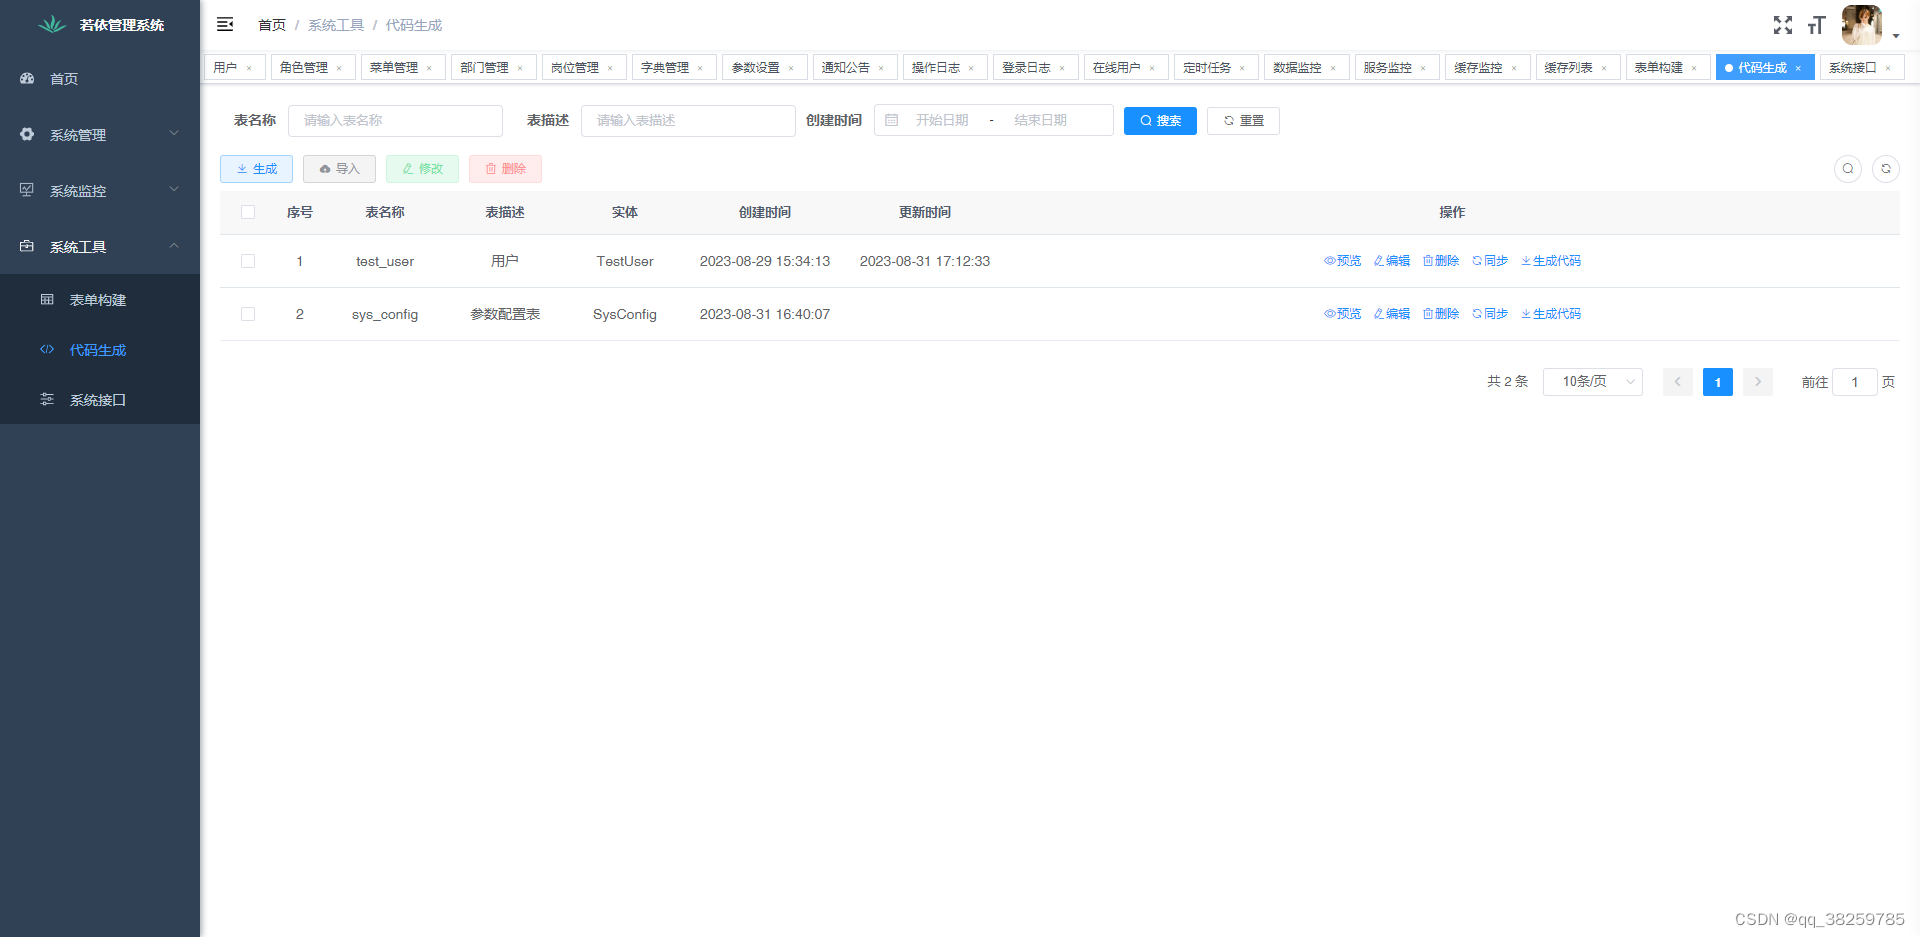Open the font size adjustment icon
Screen dimensions: 1920x937
[x=1817, y=25]
